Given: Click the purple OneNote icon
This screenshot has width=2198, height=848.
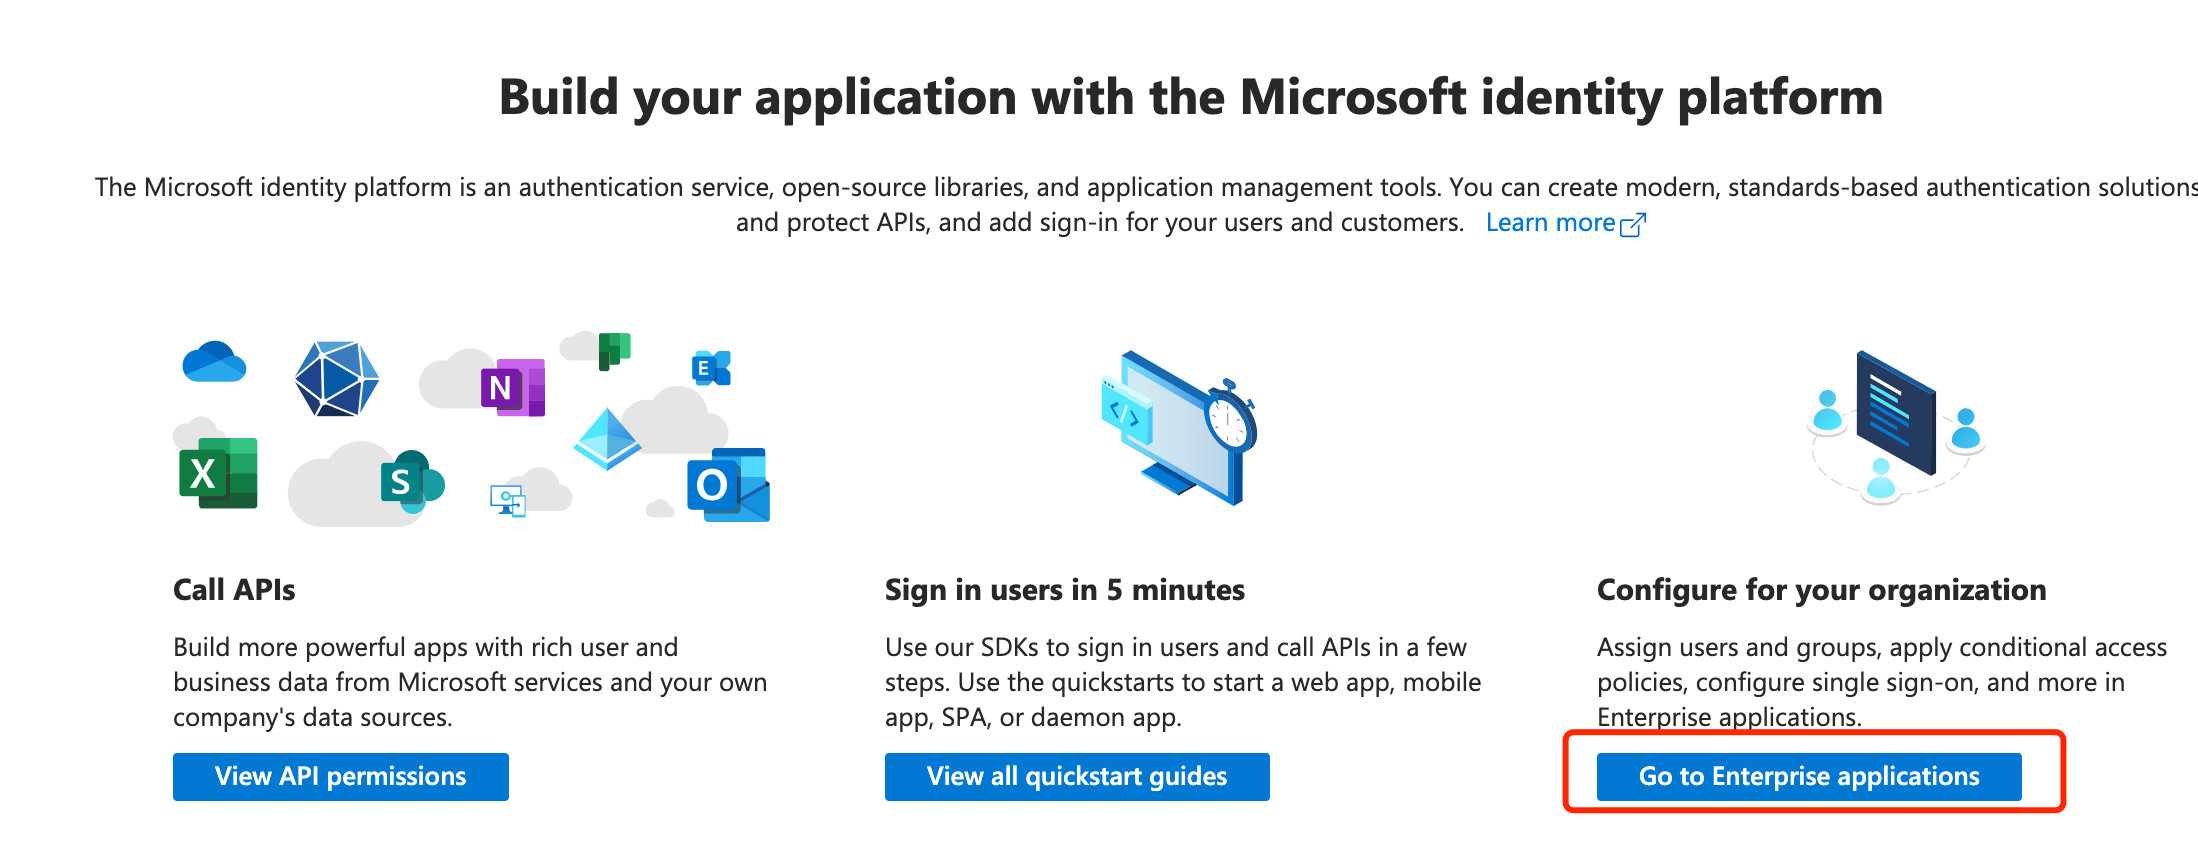Looking at the screenshot, I should (512, 387).
